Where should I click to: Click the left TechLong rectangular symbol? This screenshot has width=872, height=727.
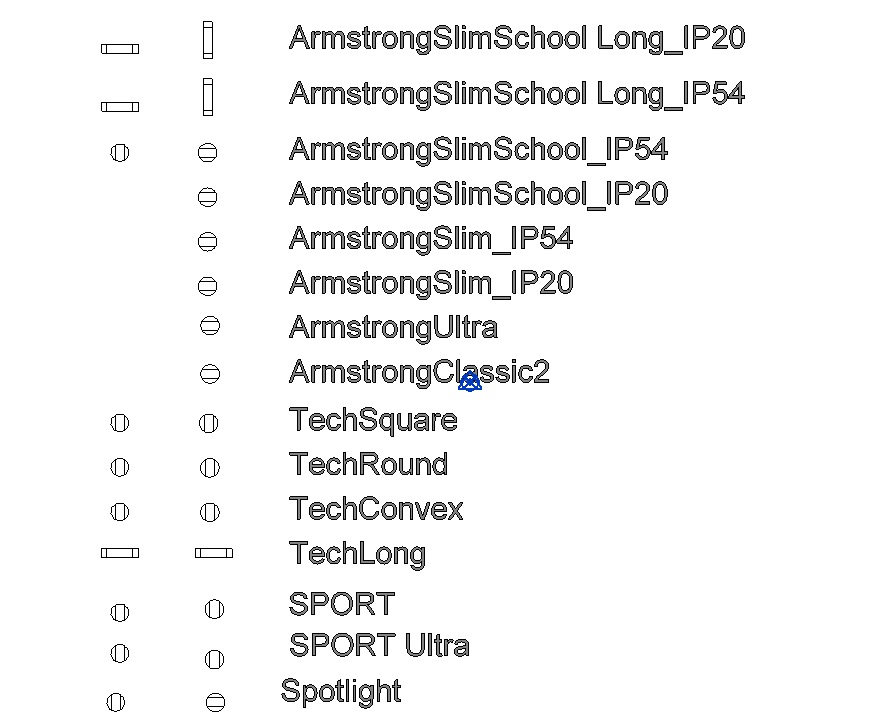tap(120, 553)
